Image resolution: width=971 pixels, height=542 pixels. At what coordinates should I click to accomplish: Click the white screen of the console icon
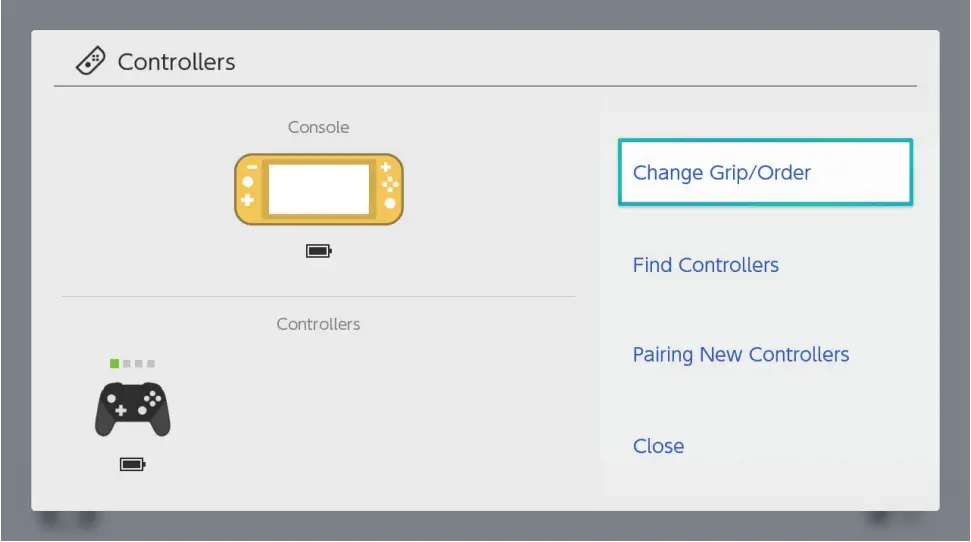pos(319,189)
